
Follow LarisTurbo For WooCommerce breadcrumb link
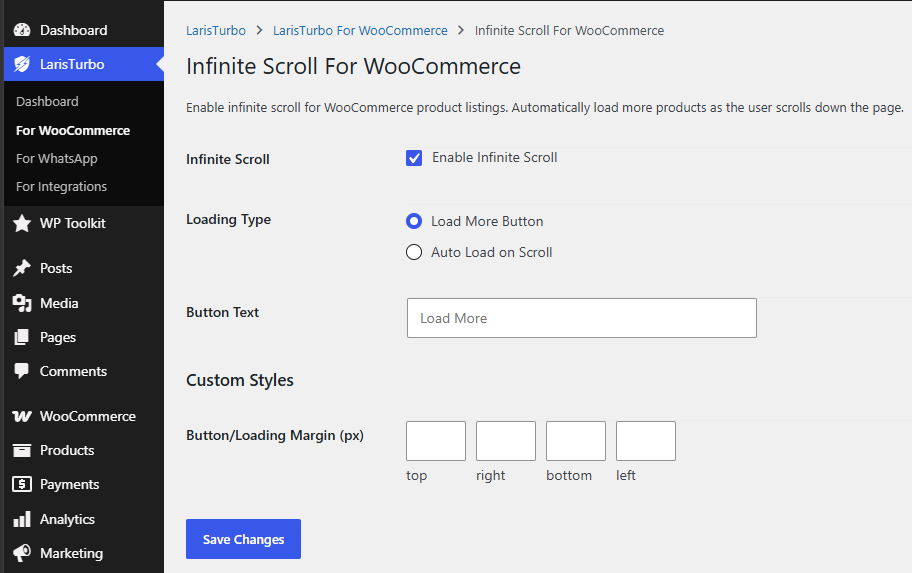click(x=360, y=30)
